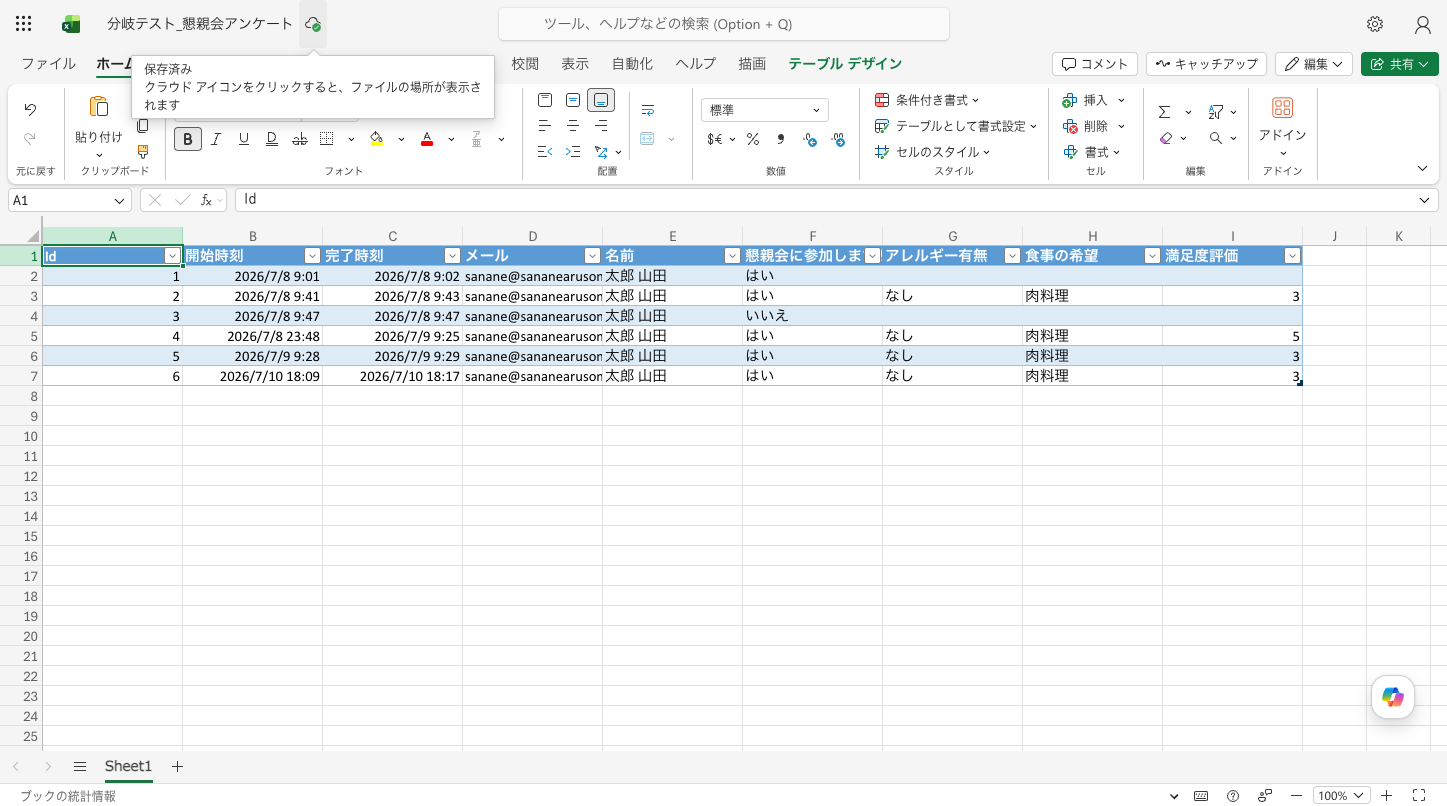Image resolution: width=1447 pixels, height=806 pixels.
Task: Click Wrap Text icon
Action: point(647,110)
